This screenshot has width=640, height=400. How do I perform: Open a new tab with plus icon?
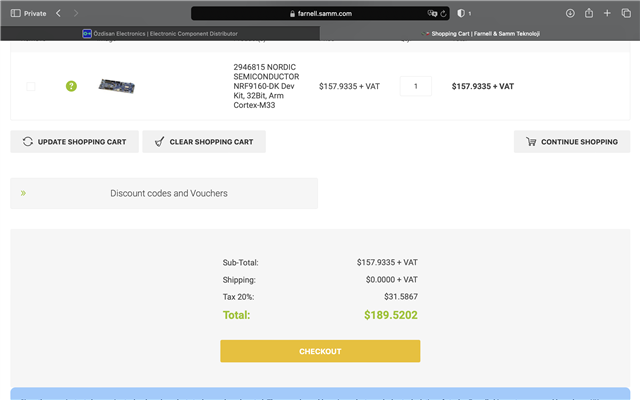[607, 13]
